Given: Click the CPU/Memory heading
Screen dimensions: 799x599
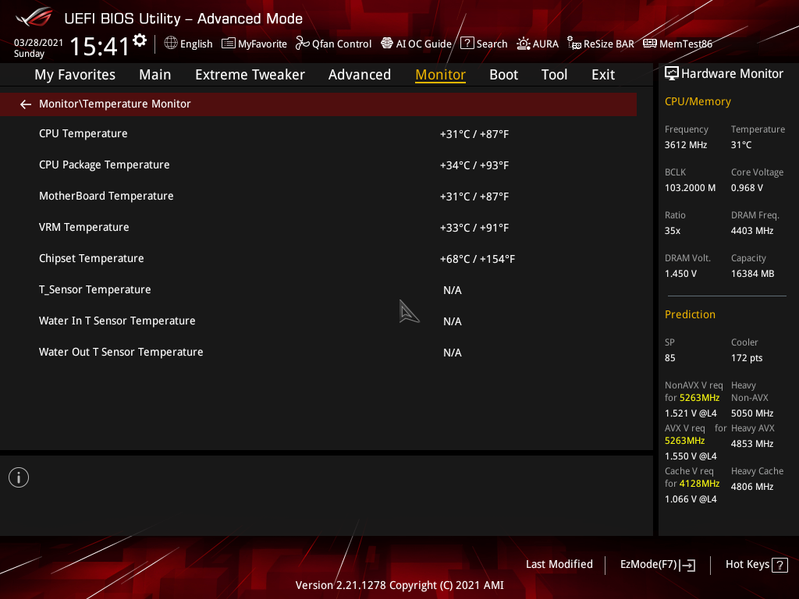Looking at the screenshot, I should pyautogui.click(x=698, y=101).
